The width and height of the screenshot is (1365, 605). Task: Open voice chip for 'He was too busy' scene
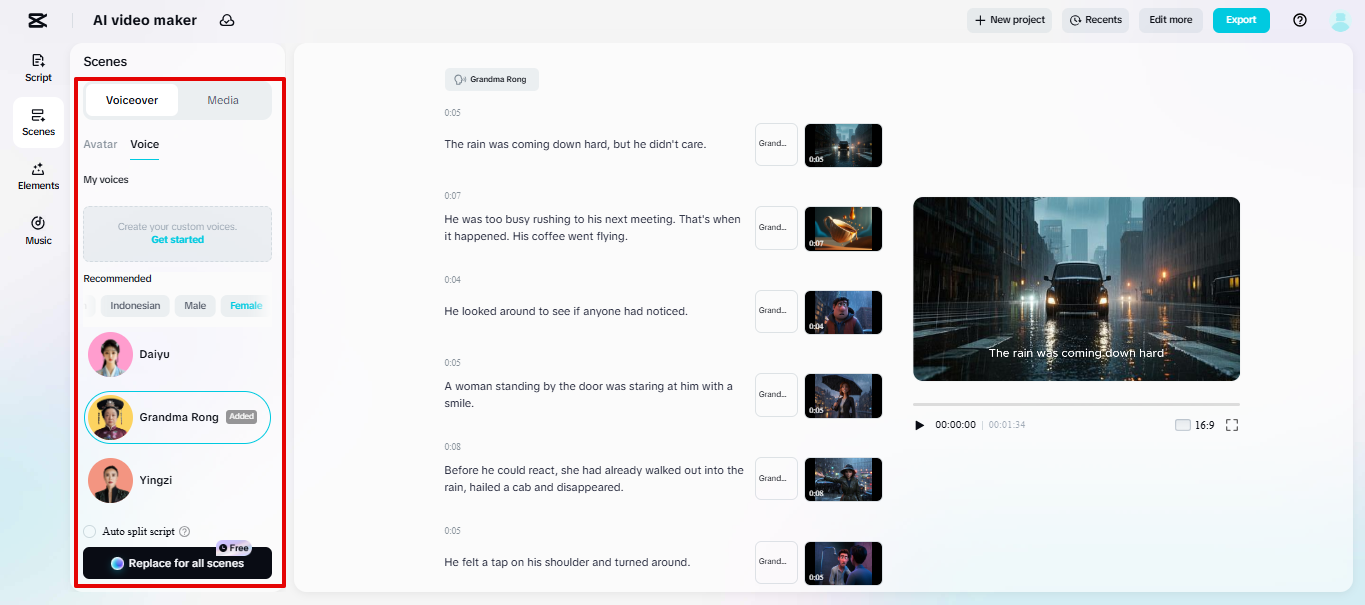776,228
